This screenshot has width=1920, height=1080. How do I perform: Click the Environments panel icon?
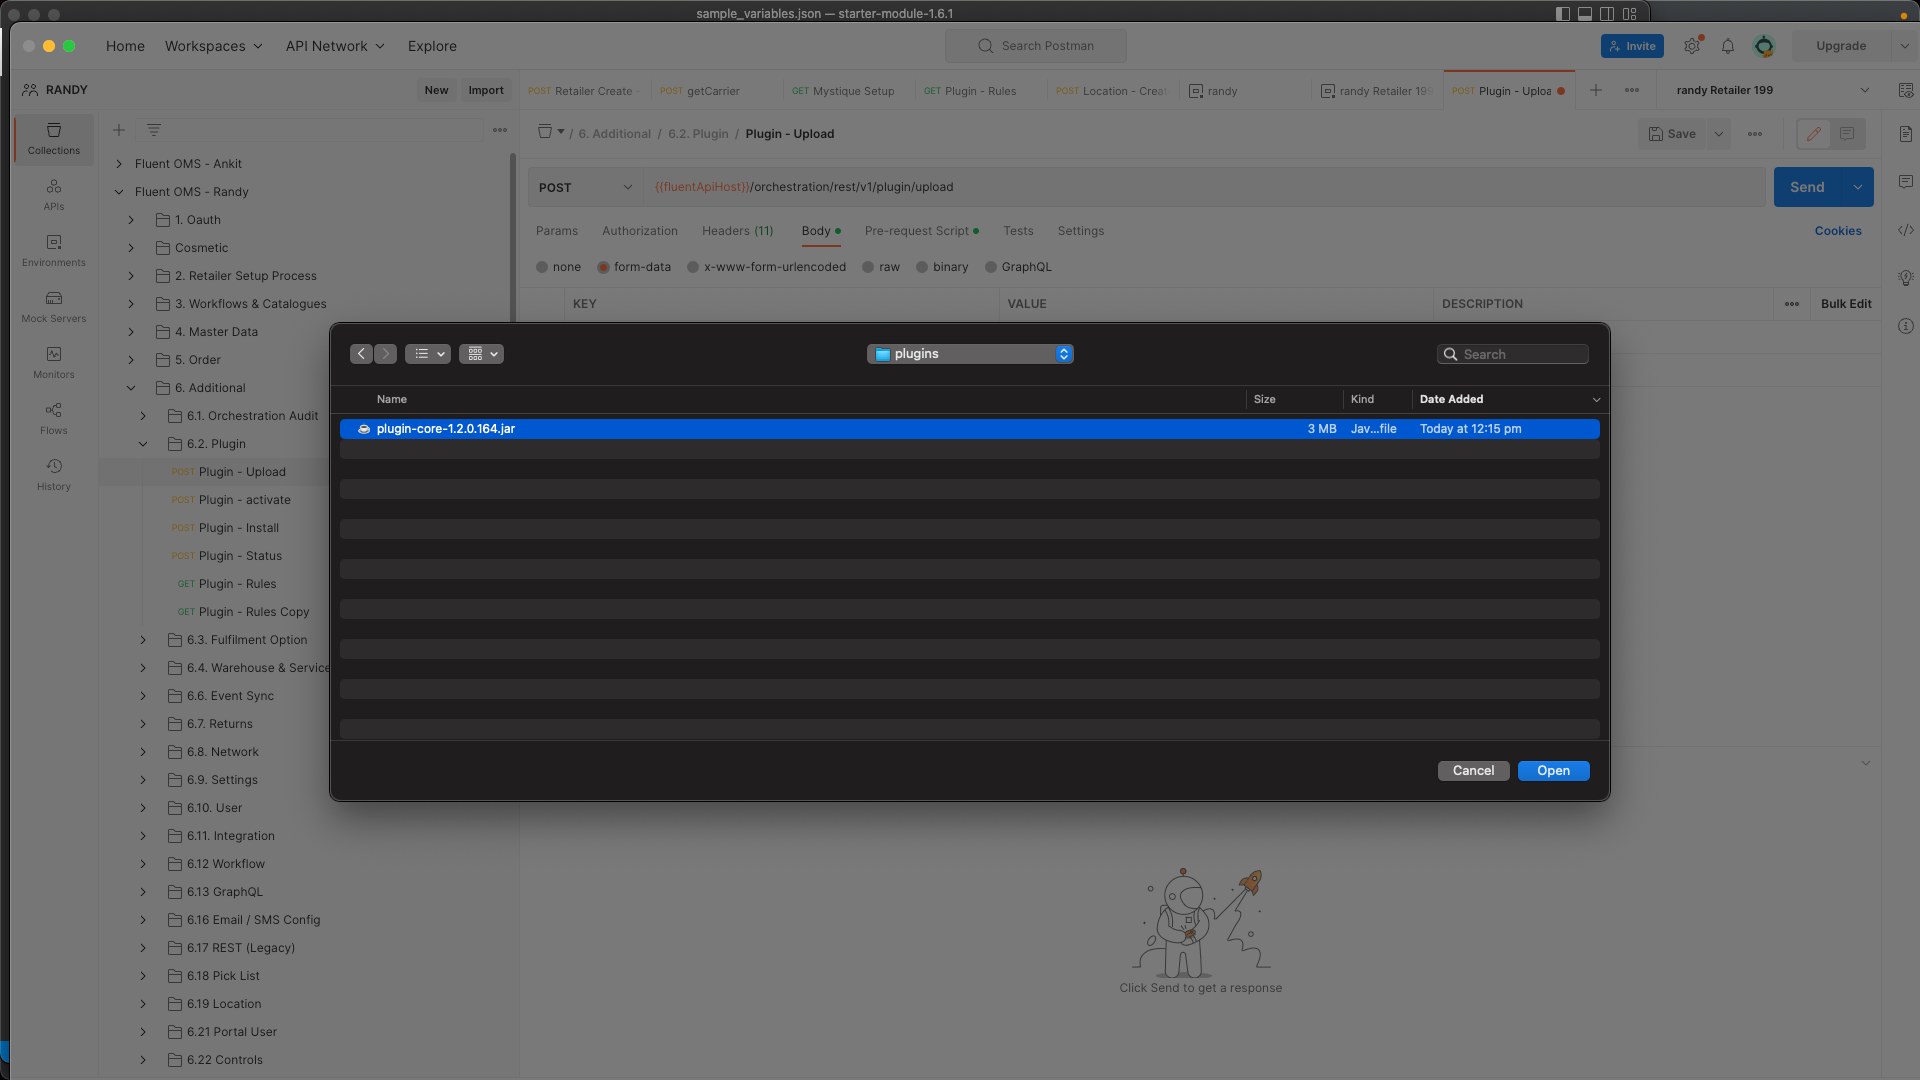[x=53, y=241]
